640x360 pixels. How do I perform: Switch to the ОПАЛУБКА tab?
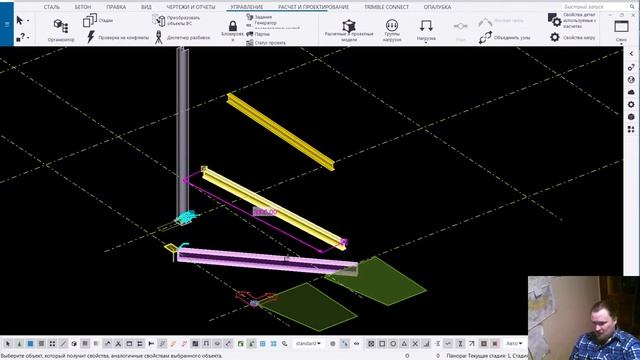[x=437, y=7]
